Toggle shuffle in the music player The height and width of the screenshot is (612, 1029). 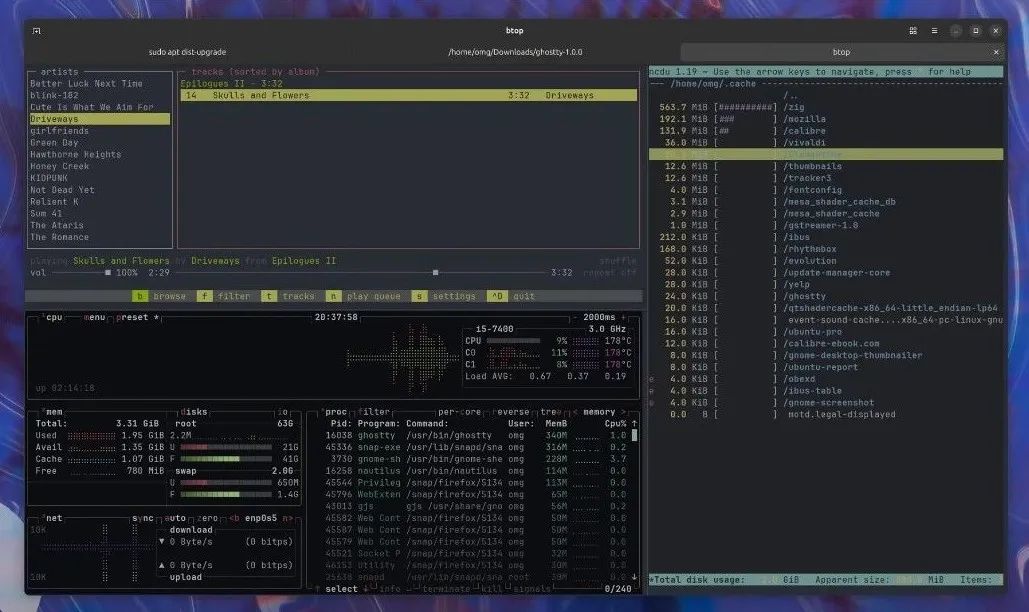click(x=618, y=261)
